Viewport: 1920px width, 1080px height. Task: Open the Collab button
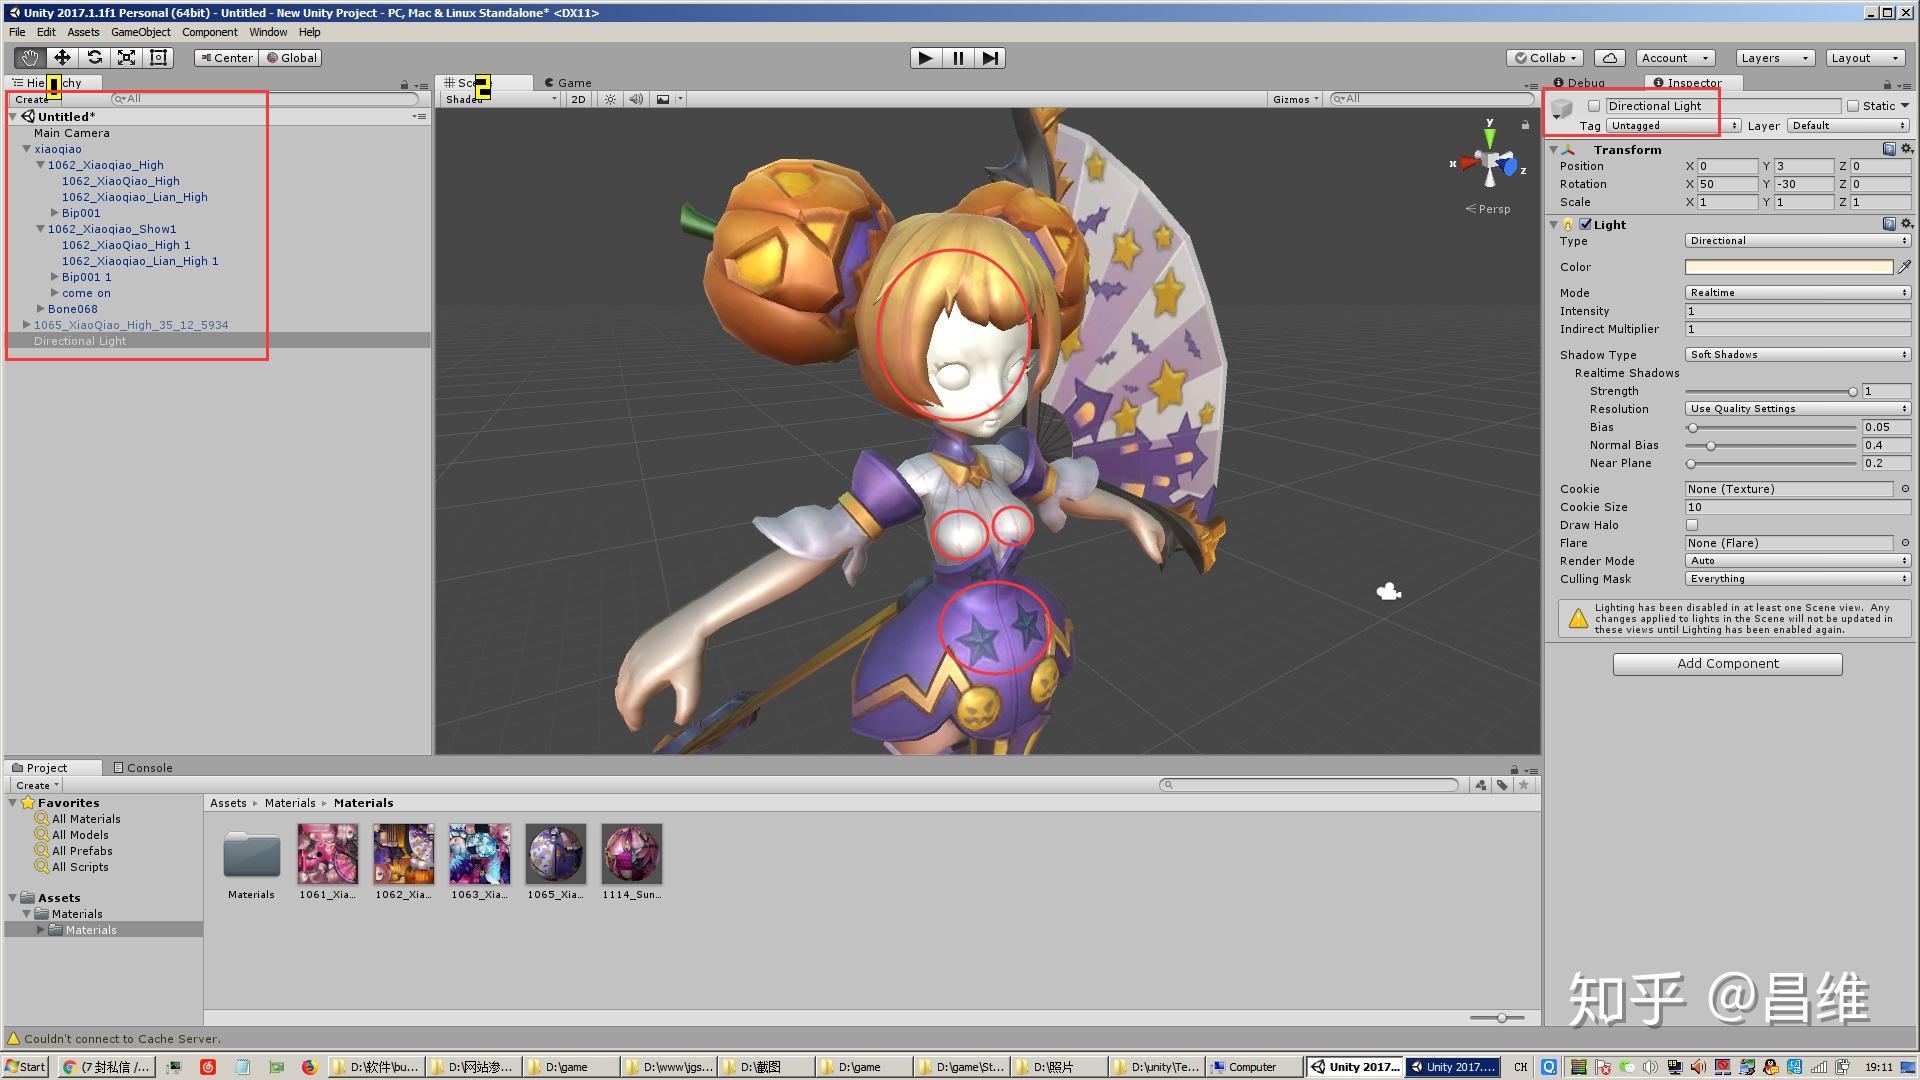click(x=1546, y=58)
